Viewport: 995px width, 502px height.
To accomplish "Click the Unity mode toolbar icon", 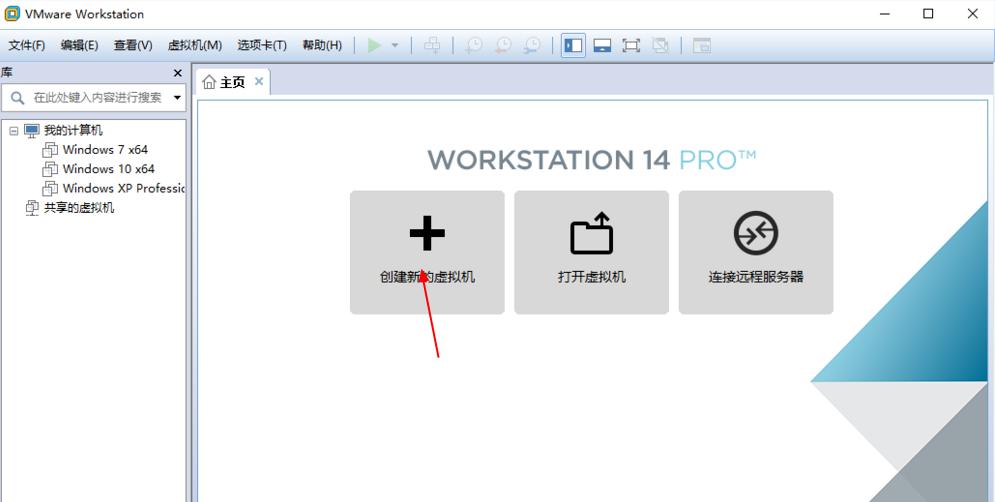I will 661,45.
